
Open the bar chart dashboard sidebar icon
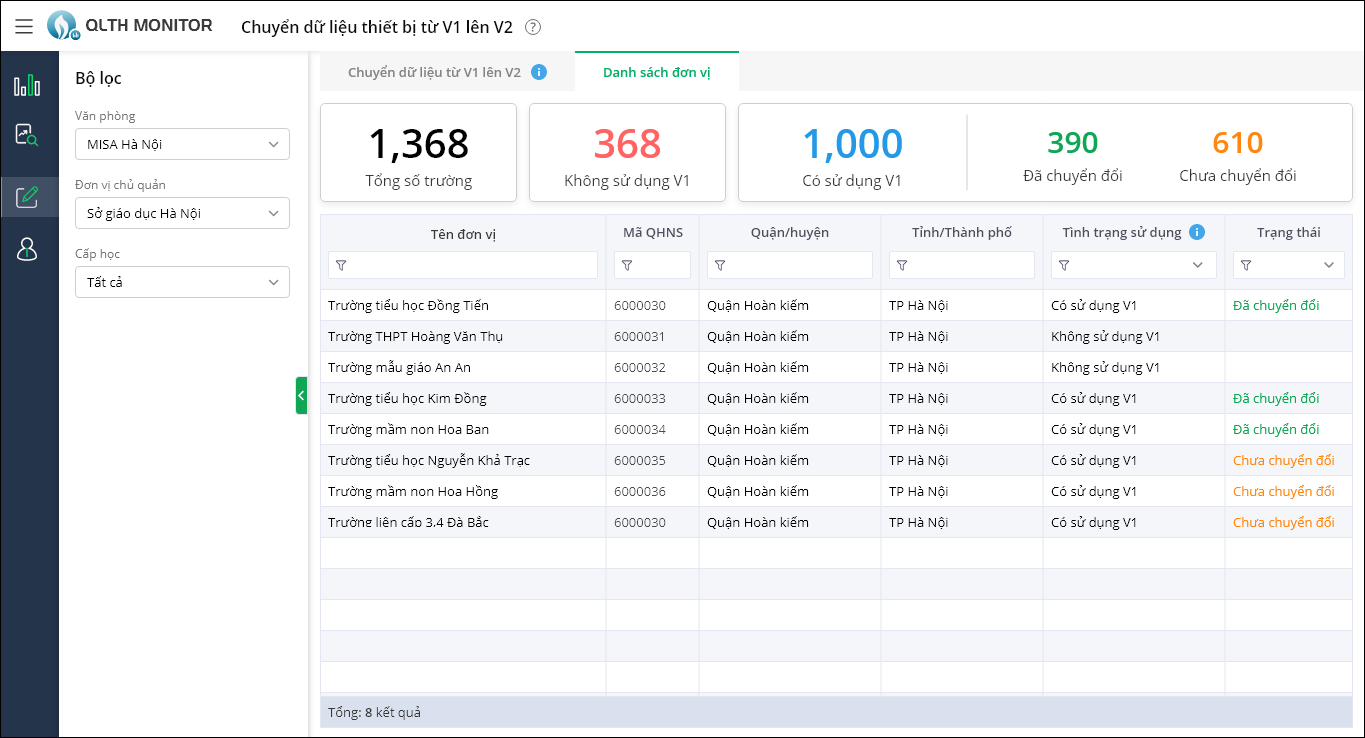[x=27, y=85]
